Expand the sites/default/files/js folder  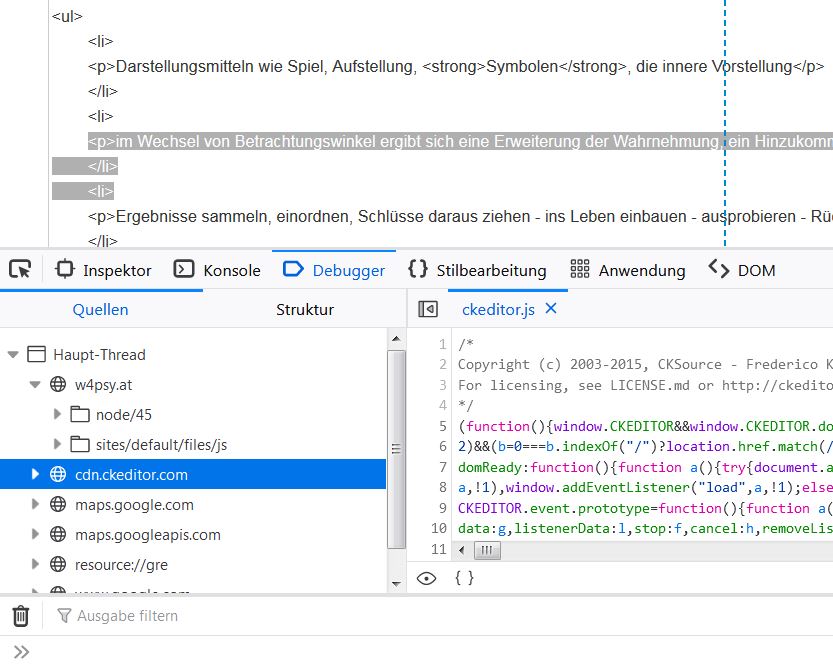pyautogui.click(x=57, y=444)
